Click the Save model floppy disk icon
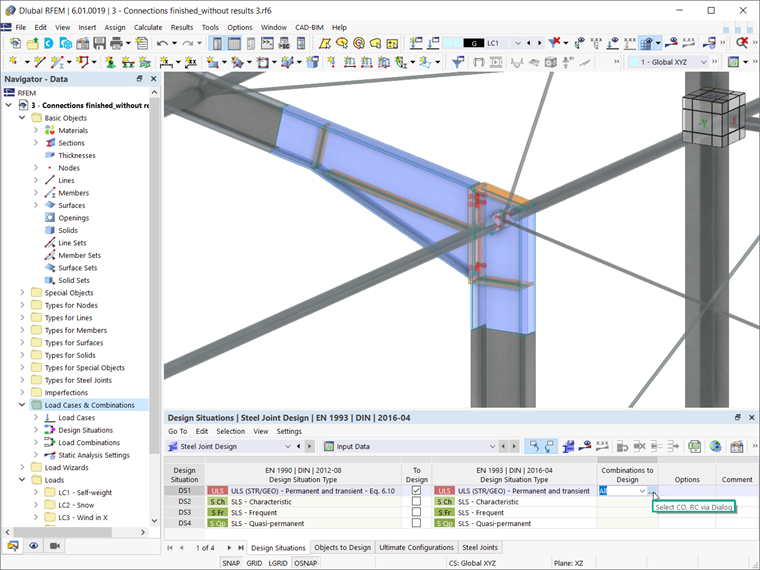The width and height of the screenshot is (760, 570). tap(99, 44)
